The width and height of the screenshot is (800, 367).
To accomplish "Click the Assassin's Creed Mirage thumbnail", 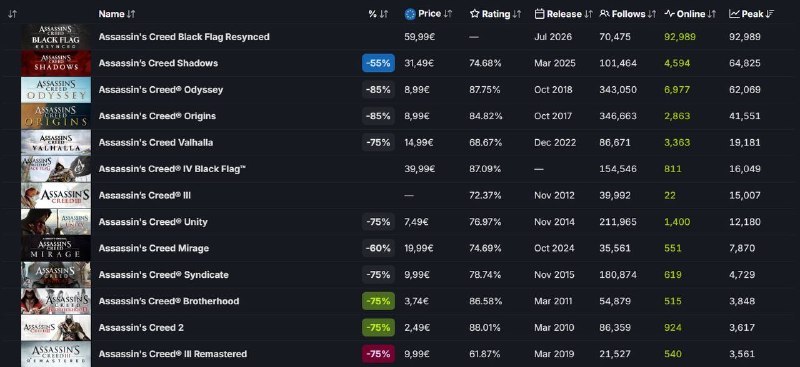I will [56, 248].
